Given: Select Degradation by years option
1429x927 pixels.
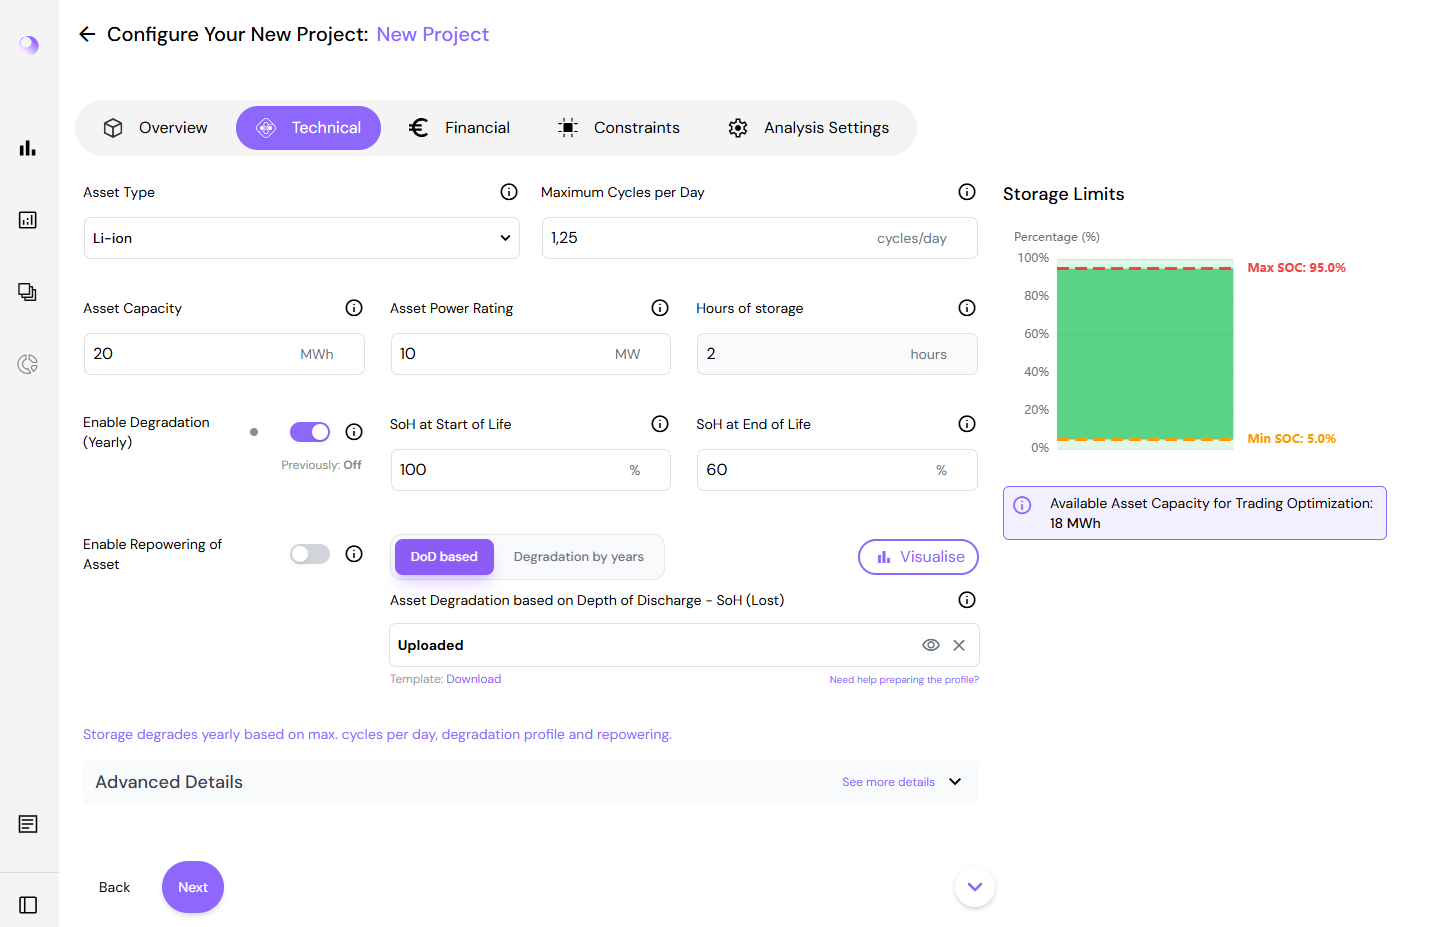Looking at the screenshot, I should point(579,557).
